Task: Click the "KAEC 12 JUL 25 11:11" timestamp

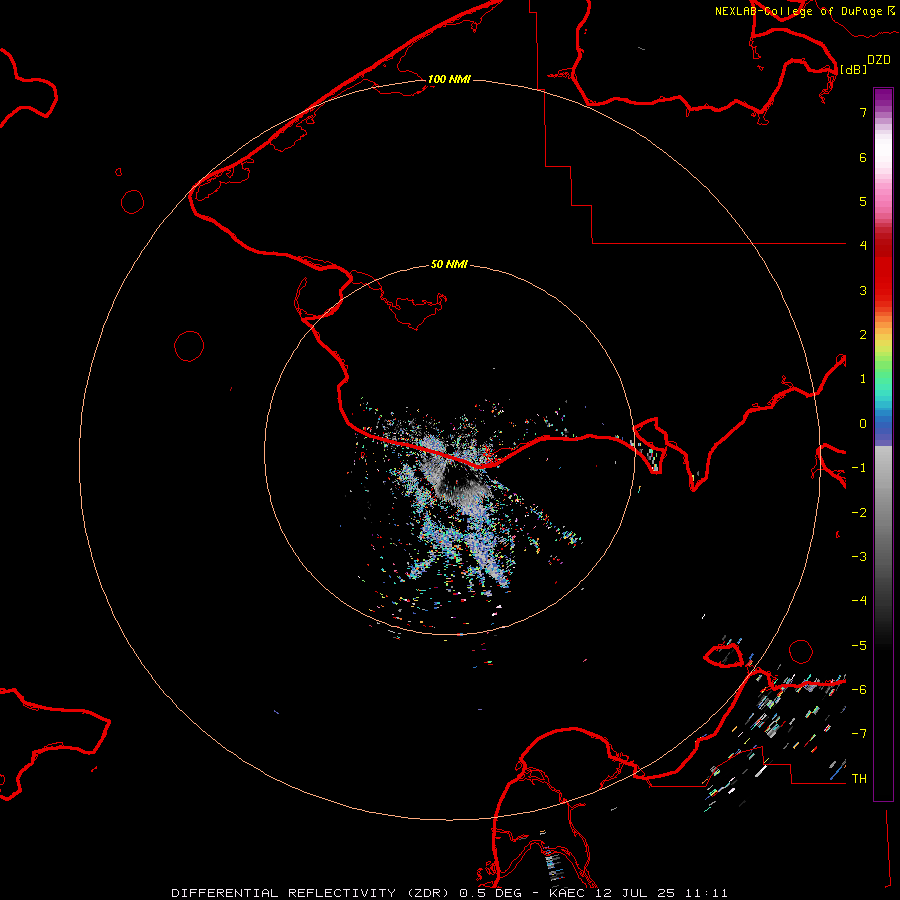Action: pos(638,893)
